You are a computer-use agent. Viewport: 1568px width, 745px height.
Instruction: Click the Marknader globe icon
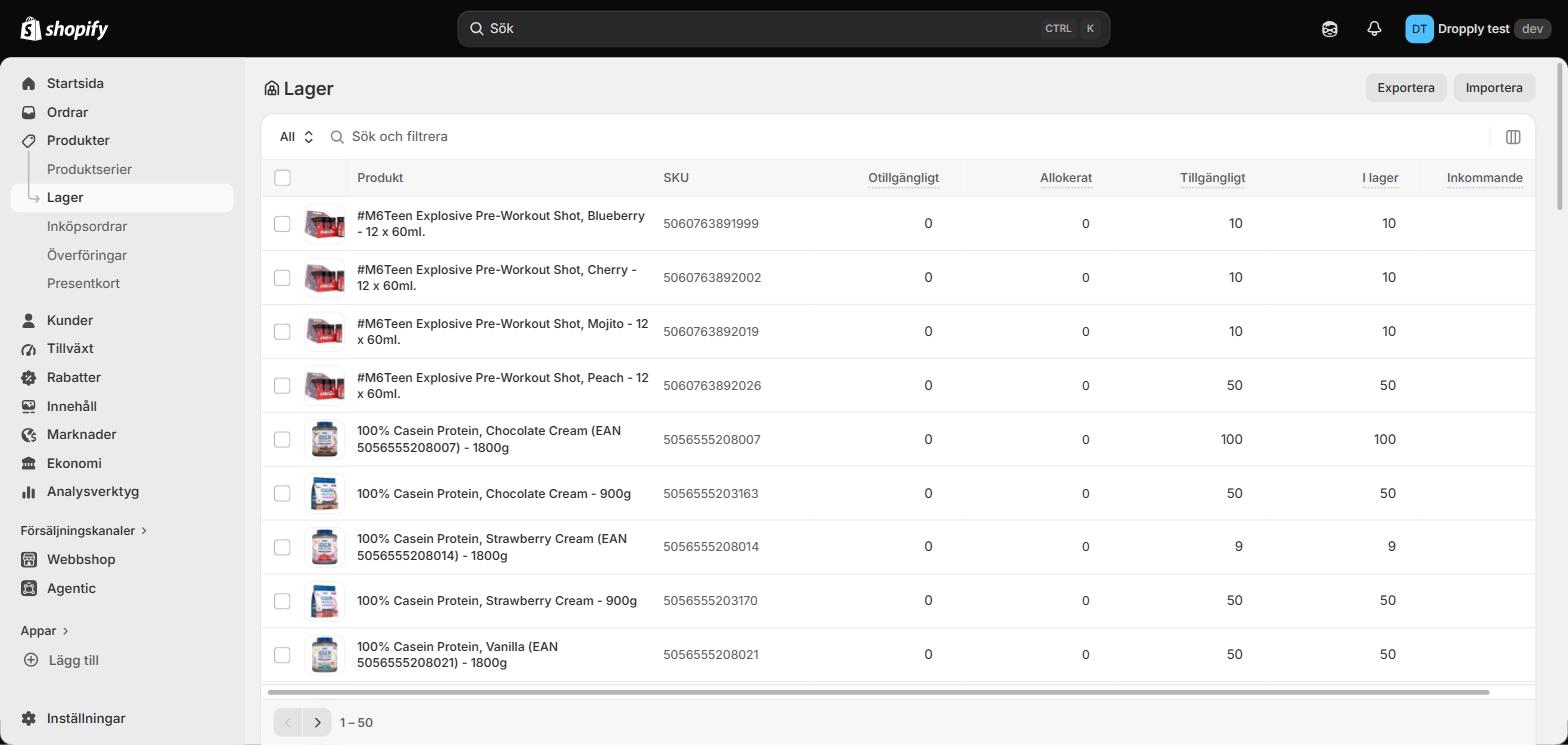coord(29,435)
